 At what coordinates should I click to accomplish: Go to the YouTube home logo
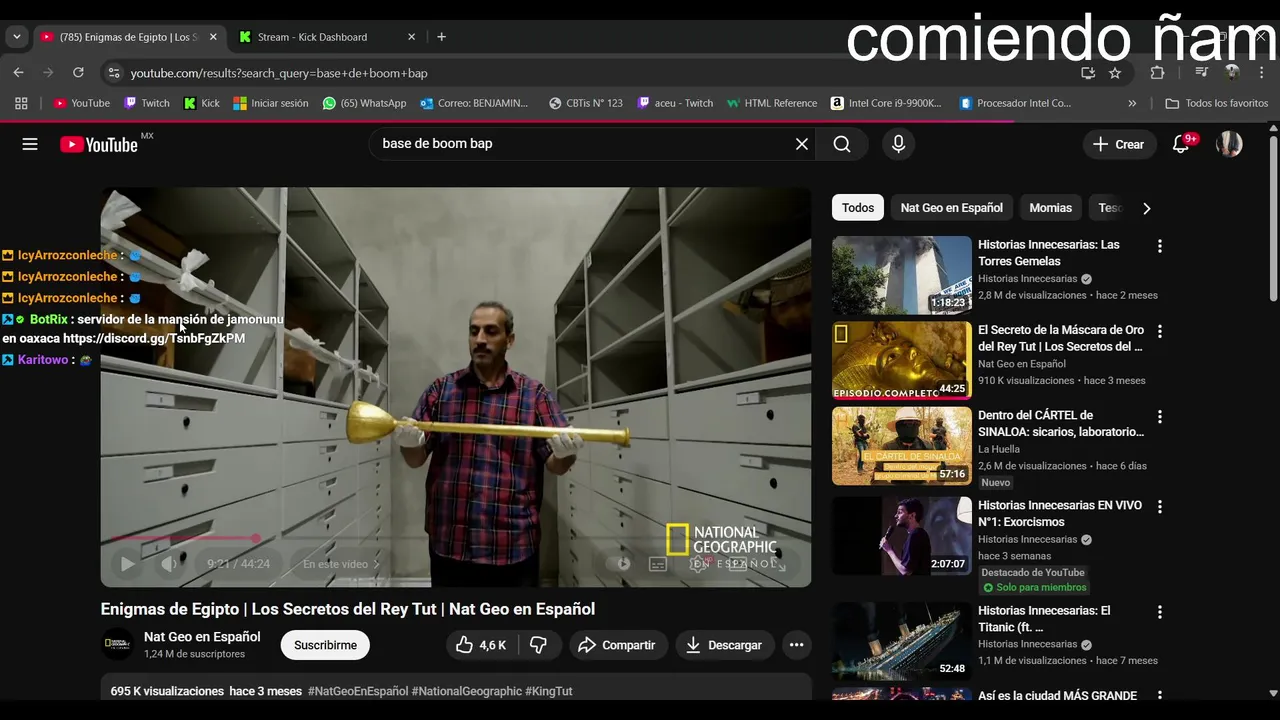99,144
